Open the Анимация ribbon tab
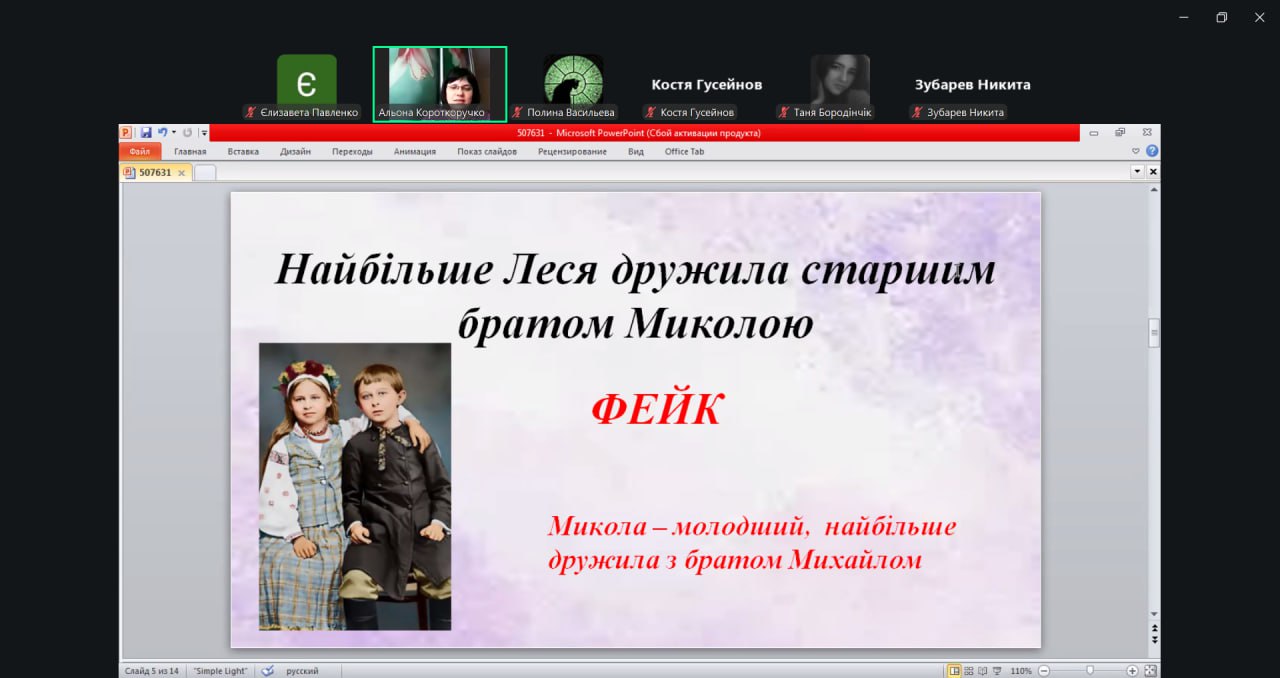Viewport: 1280px width, 678px height. coord(414,152)
